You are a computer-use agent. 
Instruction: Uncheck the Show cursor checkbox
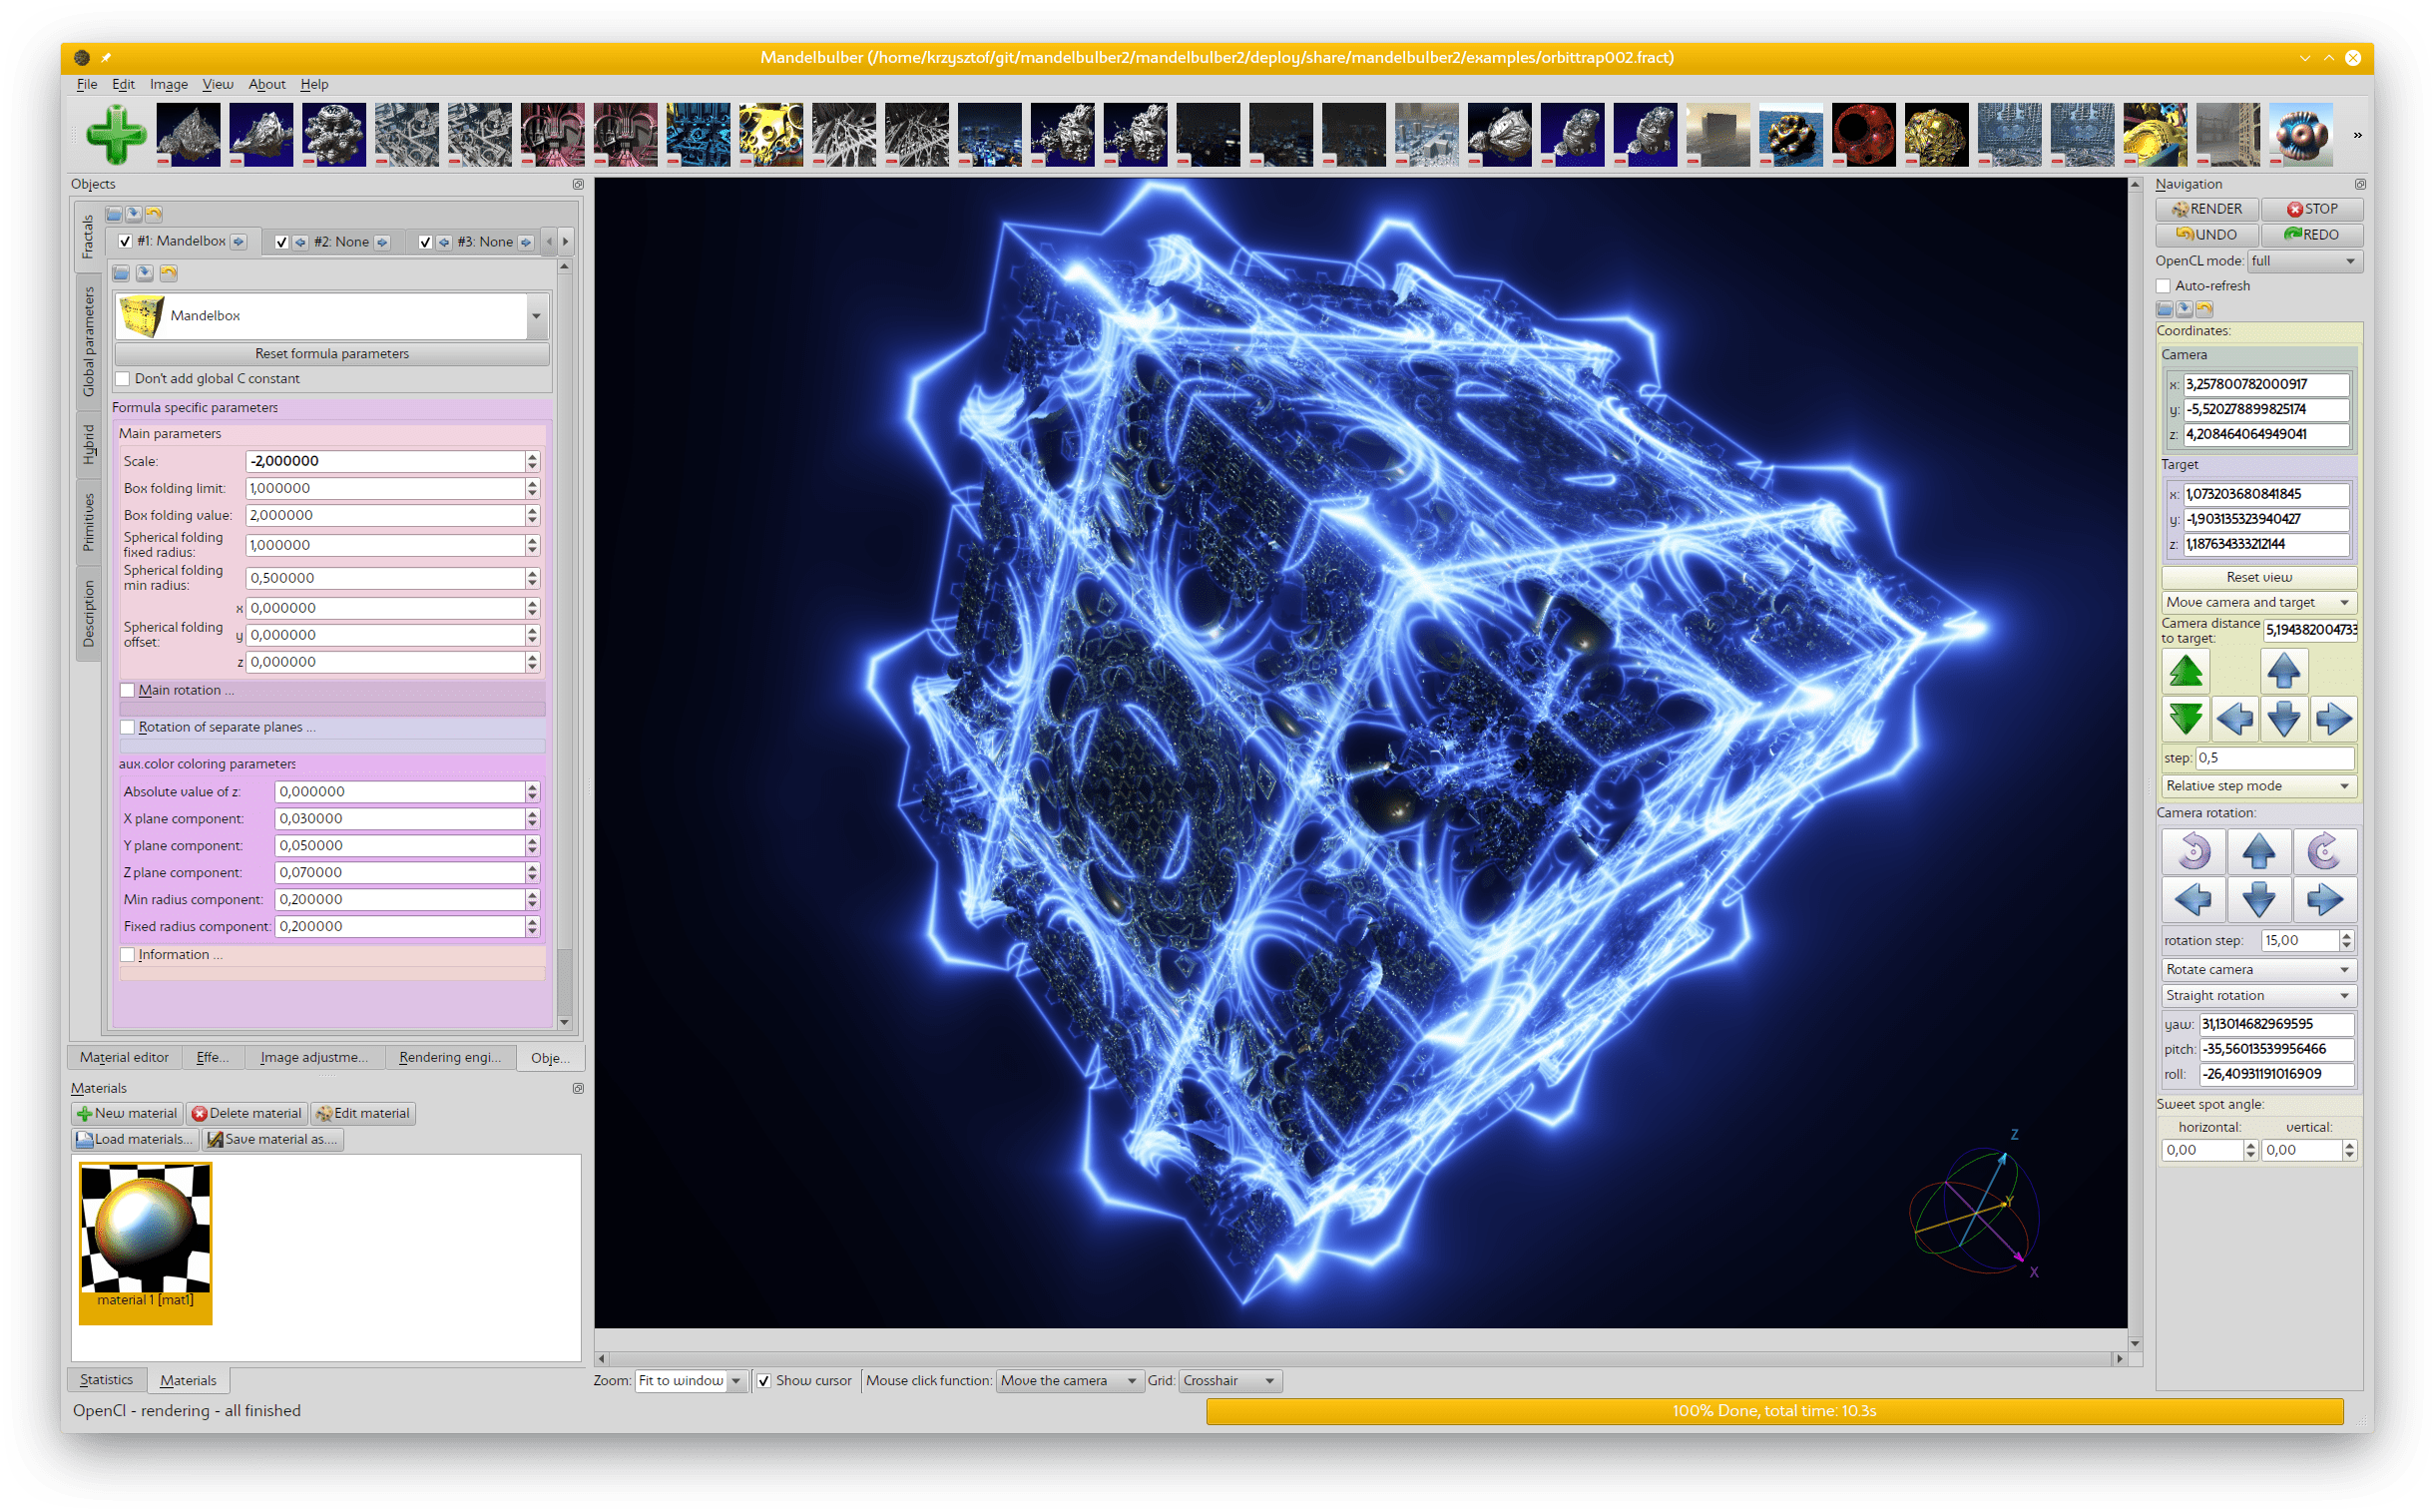click(764, 1381)
